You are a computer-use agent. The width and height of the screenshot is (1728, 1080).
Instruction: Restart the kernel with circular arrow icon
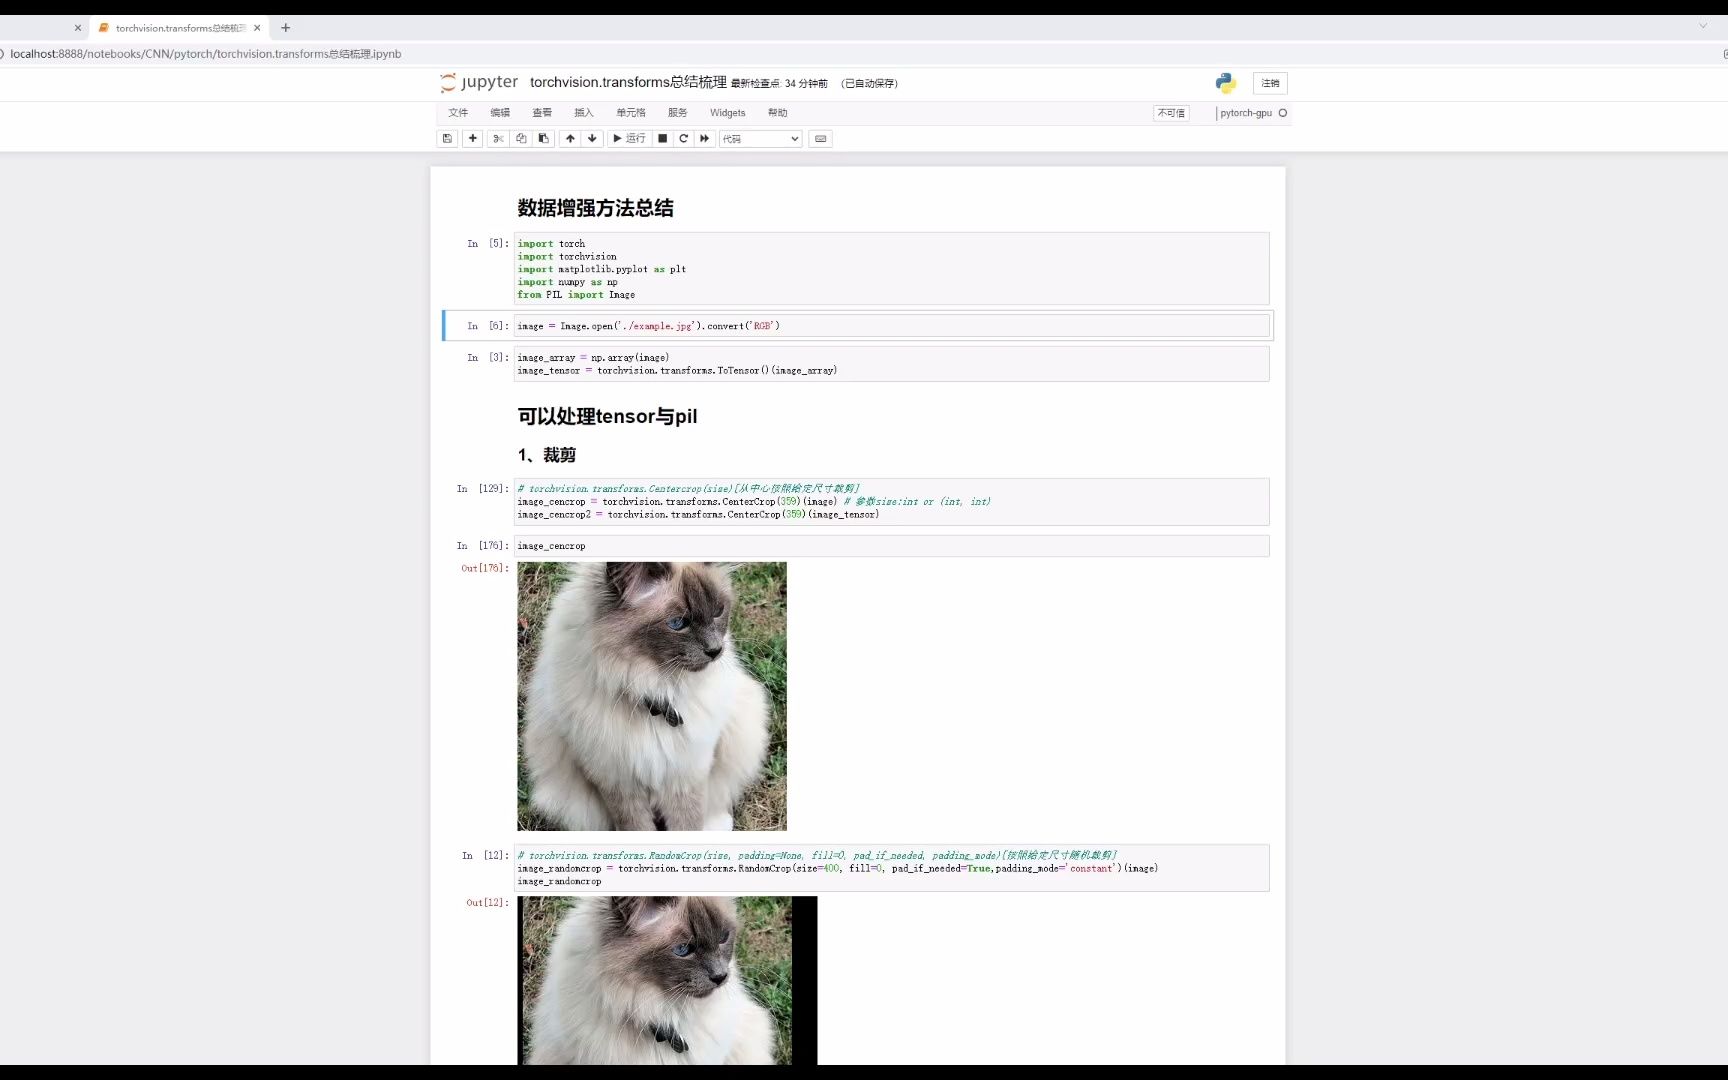click(x=684, y=139)
